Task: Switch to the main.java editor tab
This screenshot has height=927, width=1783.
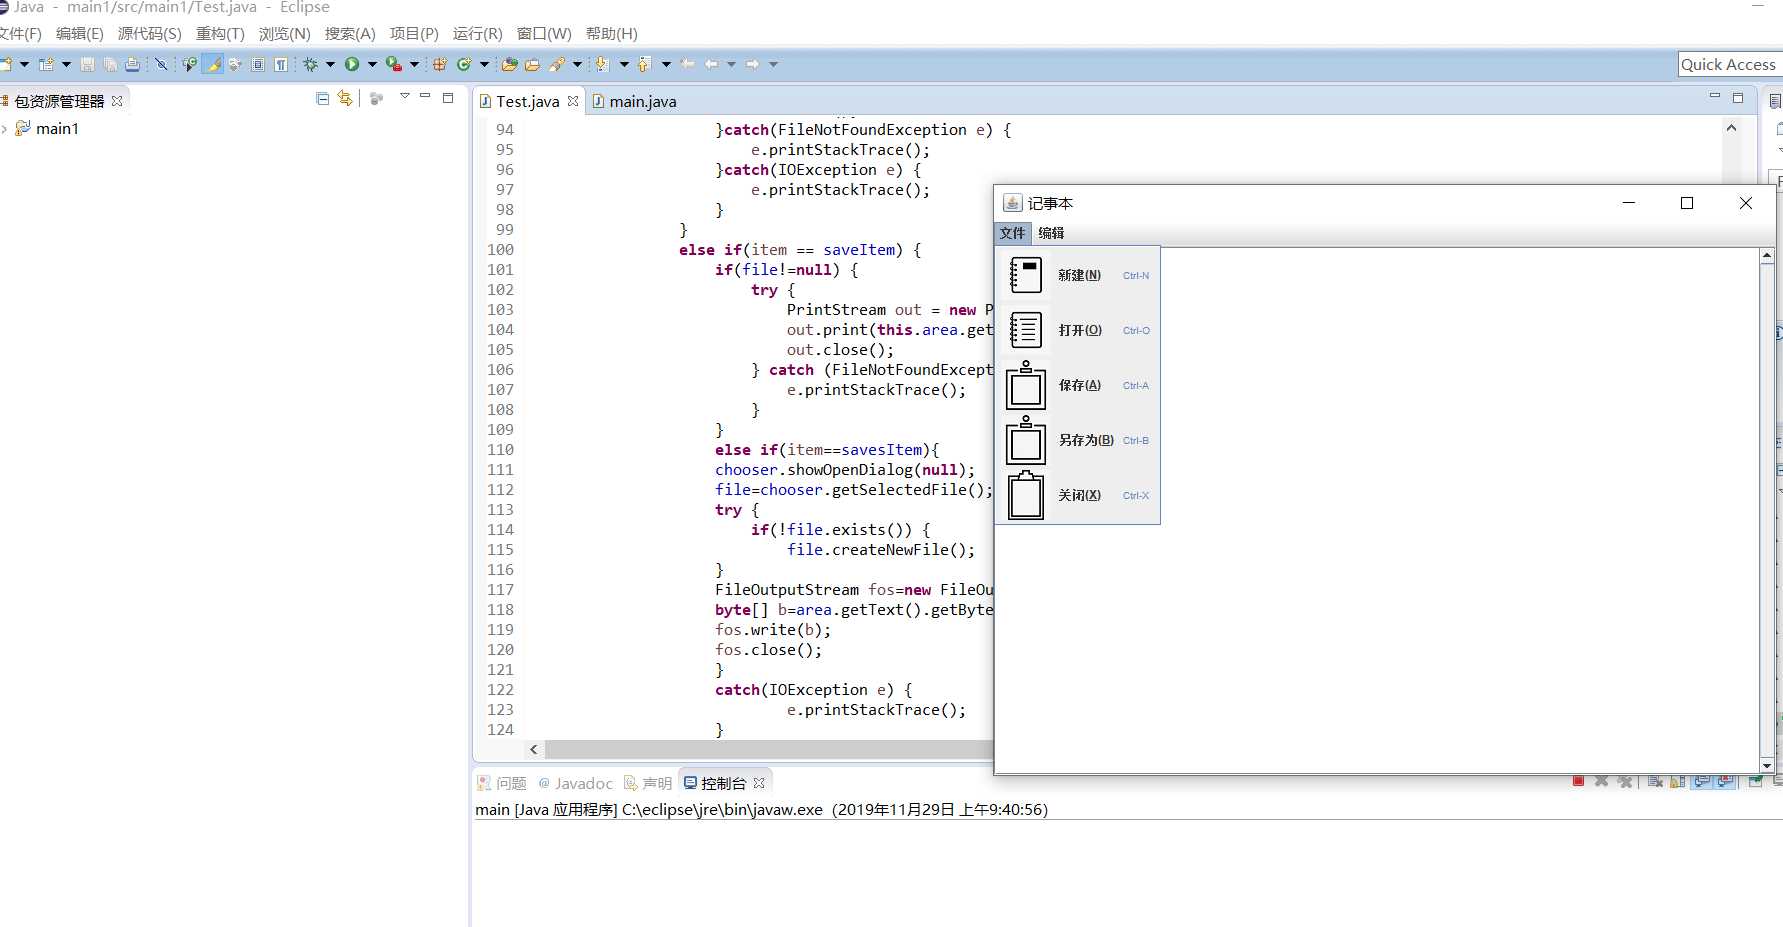Action: coord(642,101)
